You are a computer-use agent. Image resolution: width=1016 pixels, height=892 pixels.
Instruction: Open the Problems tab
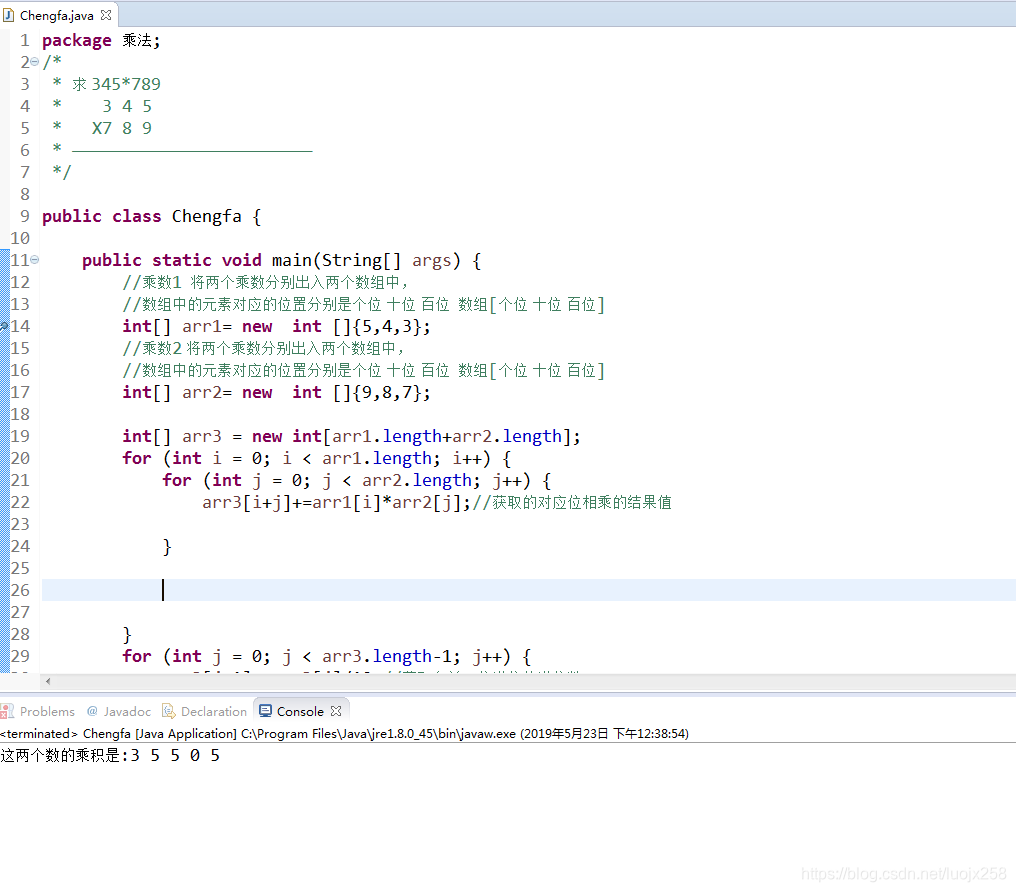tap(47, 711)
